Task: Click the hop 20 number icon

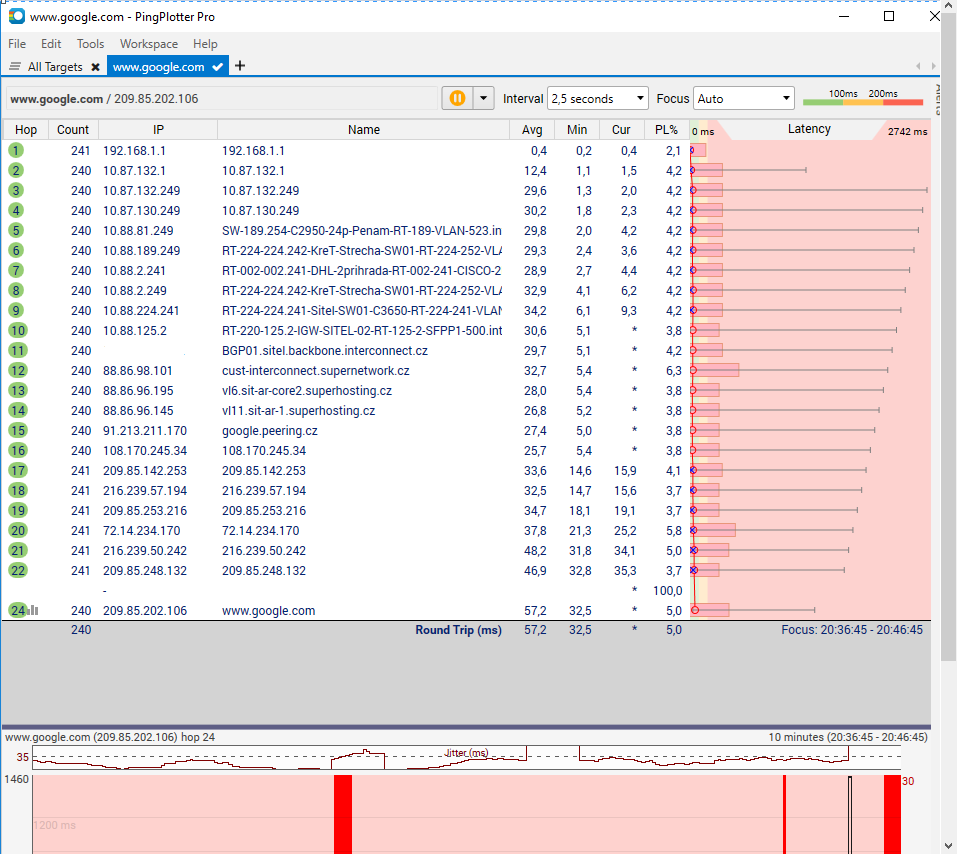Action: coord(17,530)
